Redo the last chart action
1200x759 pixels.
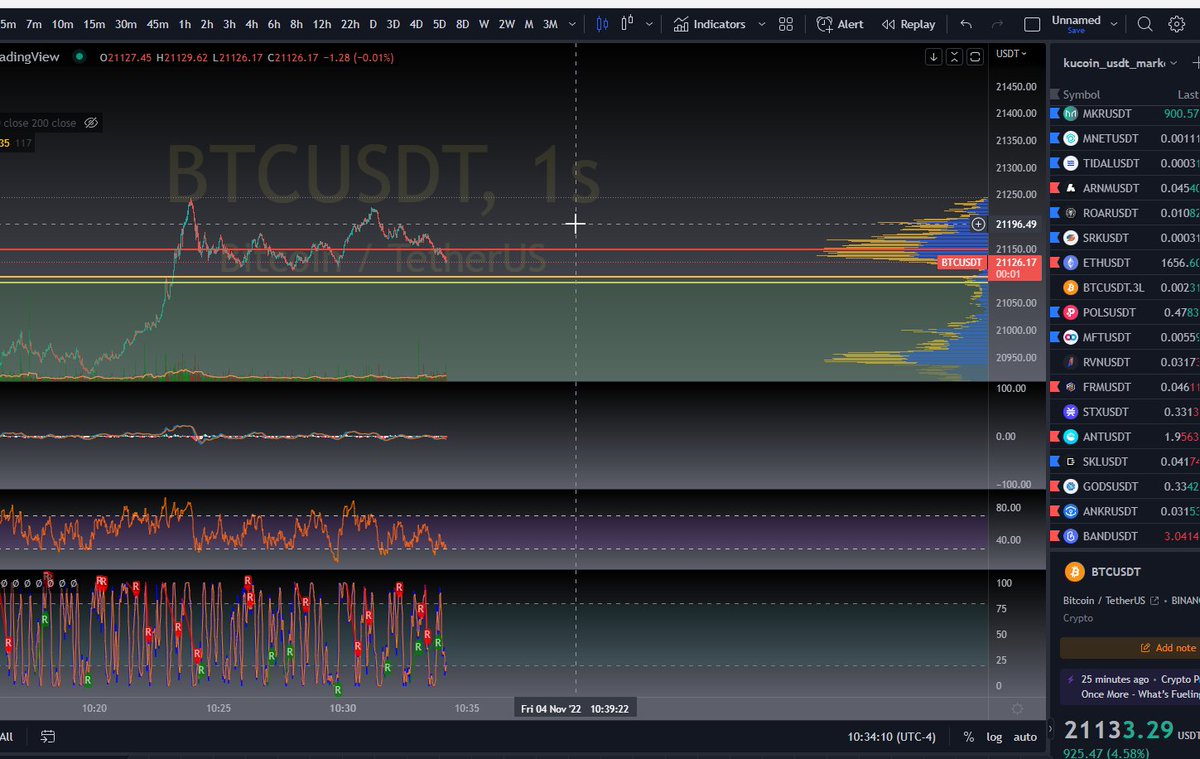pos(997,24)
